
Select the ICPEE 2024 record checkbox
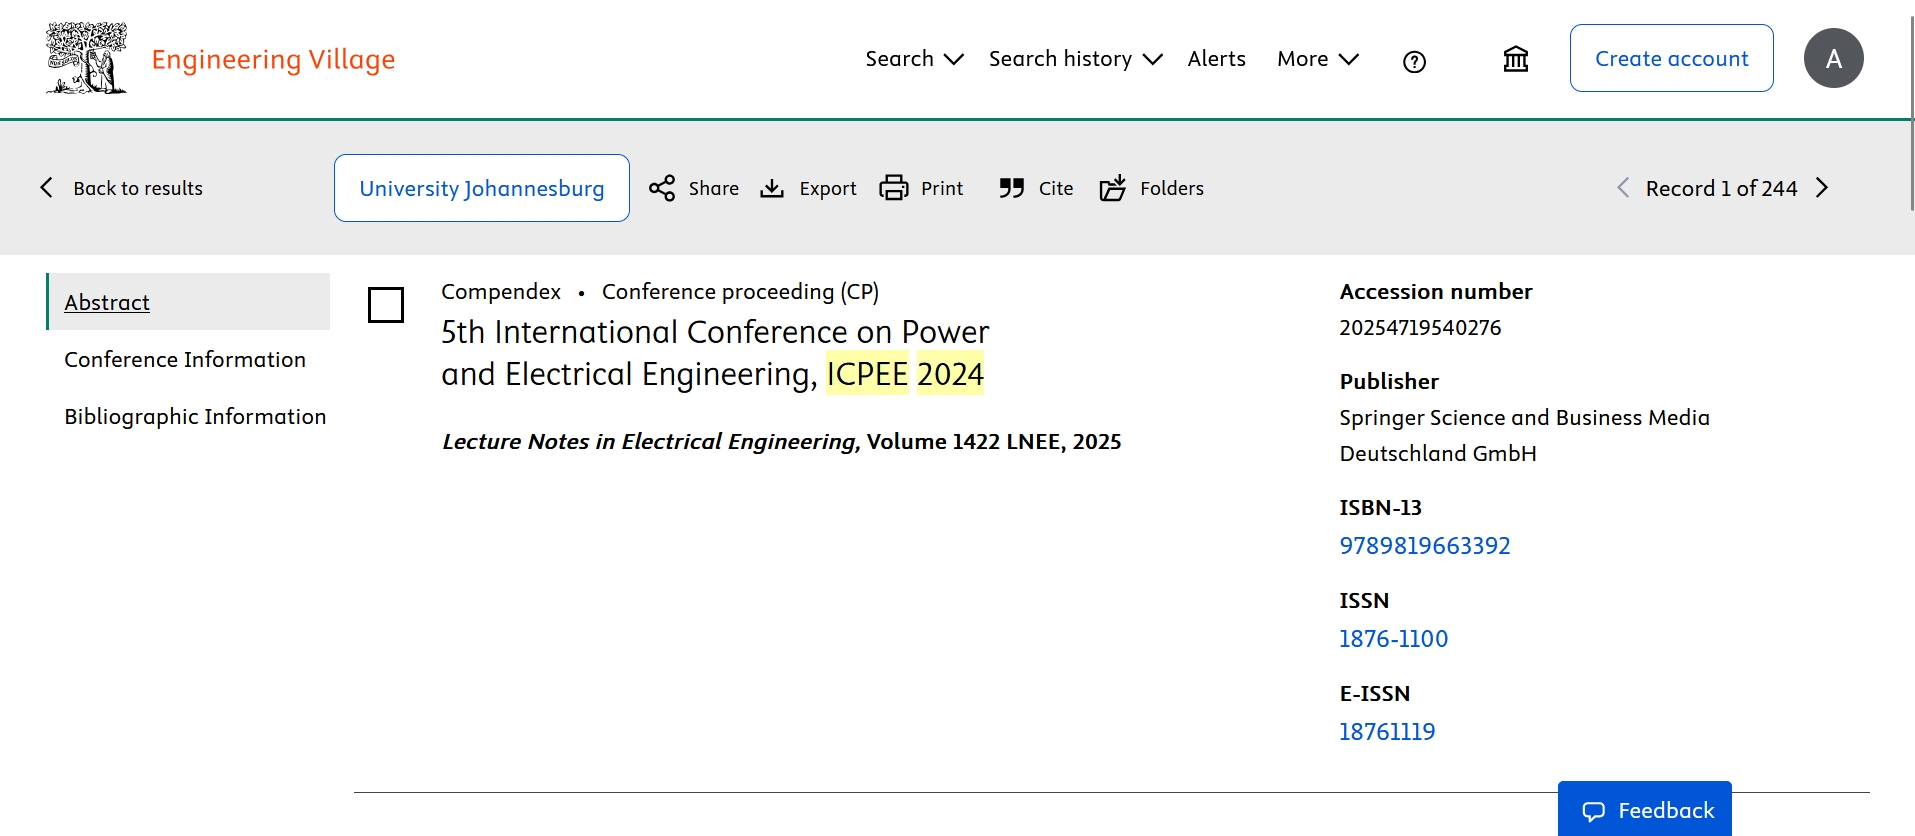pyautogui.click(x=386, y=305)
